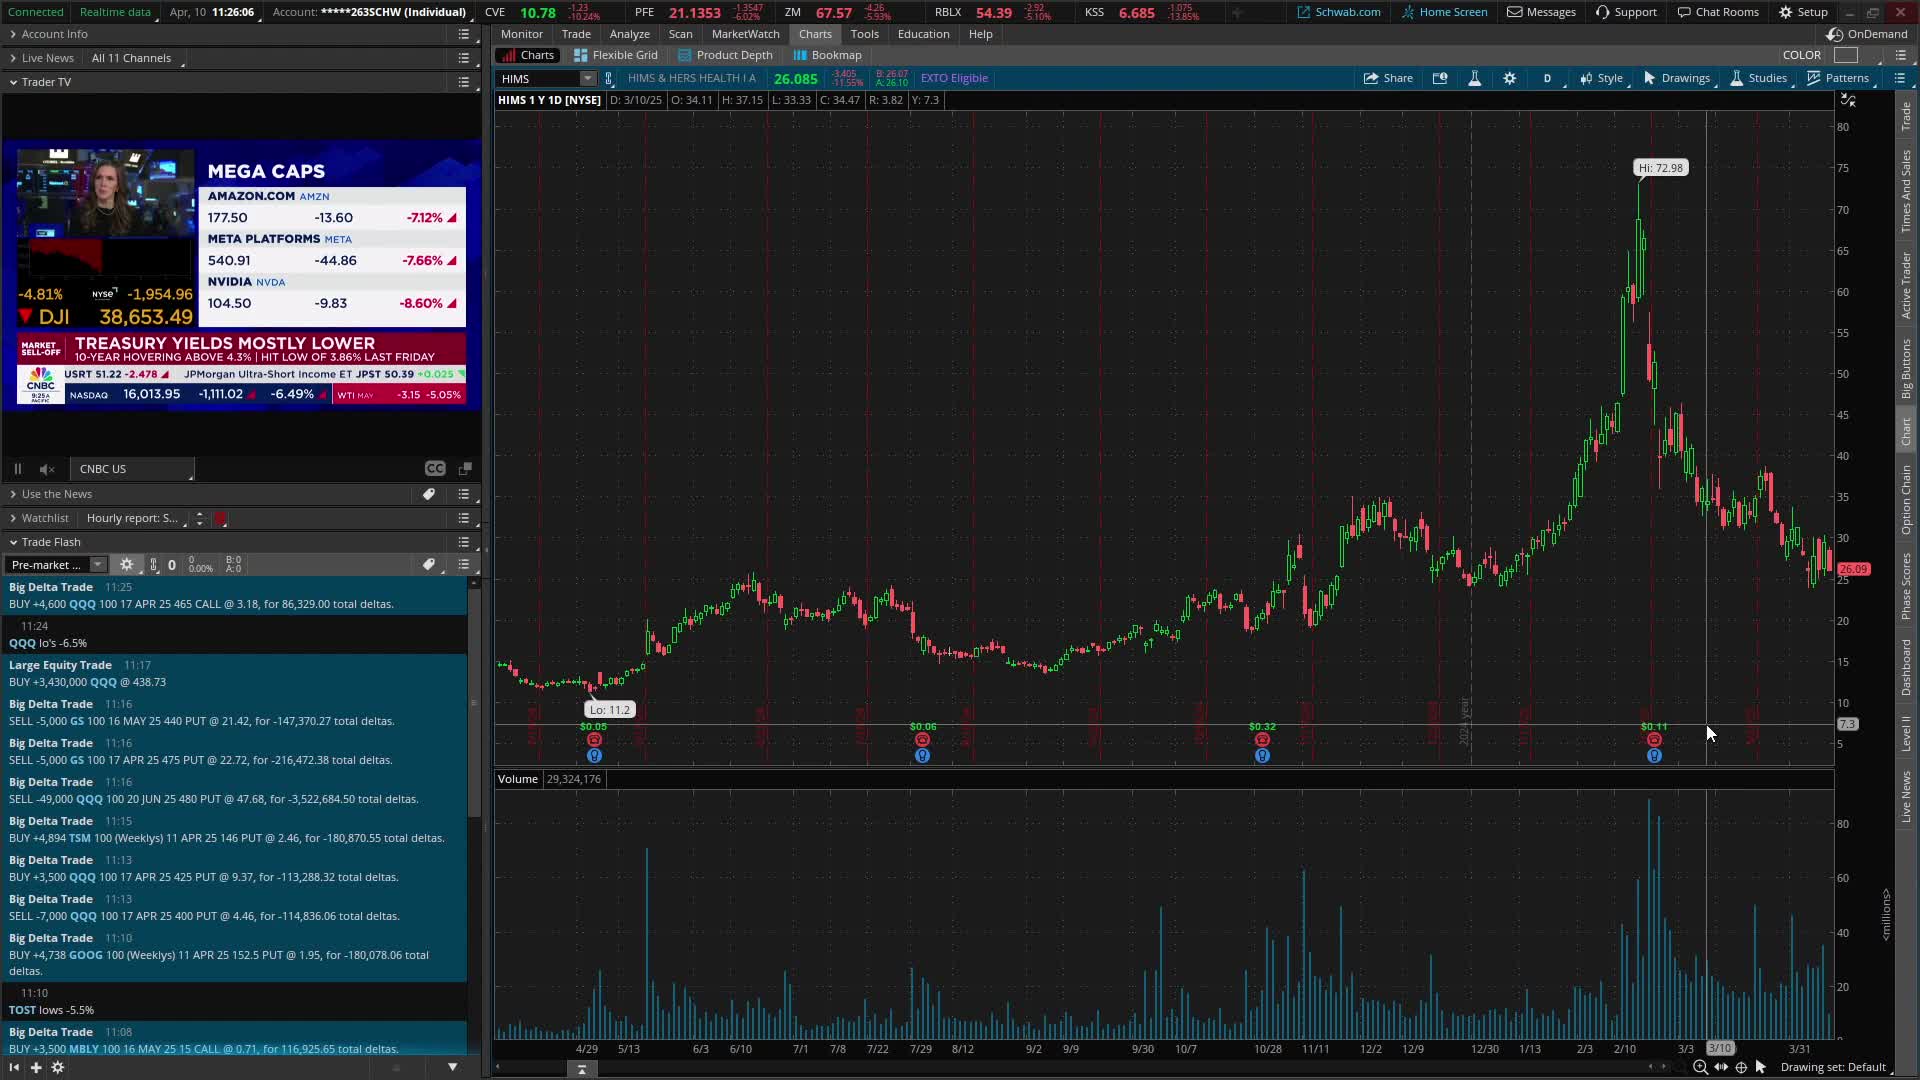Open Chat Rooms
1920x1080 pixels.
tap(1717, 12)
